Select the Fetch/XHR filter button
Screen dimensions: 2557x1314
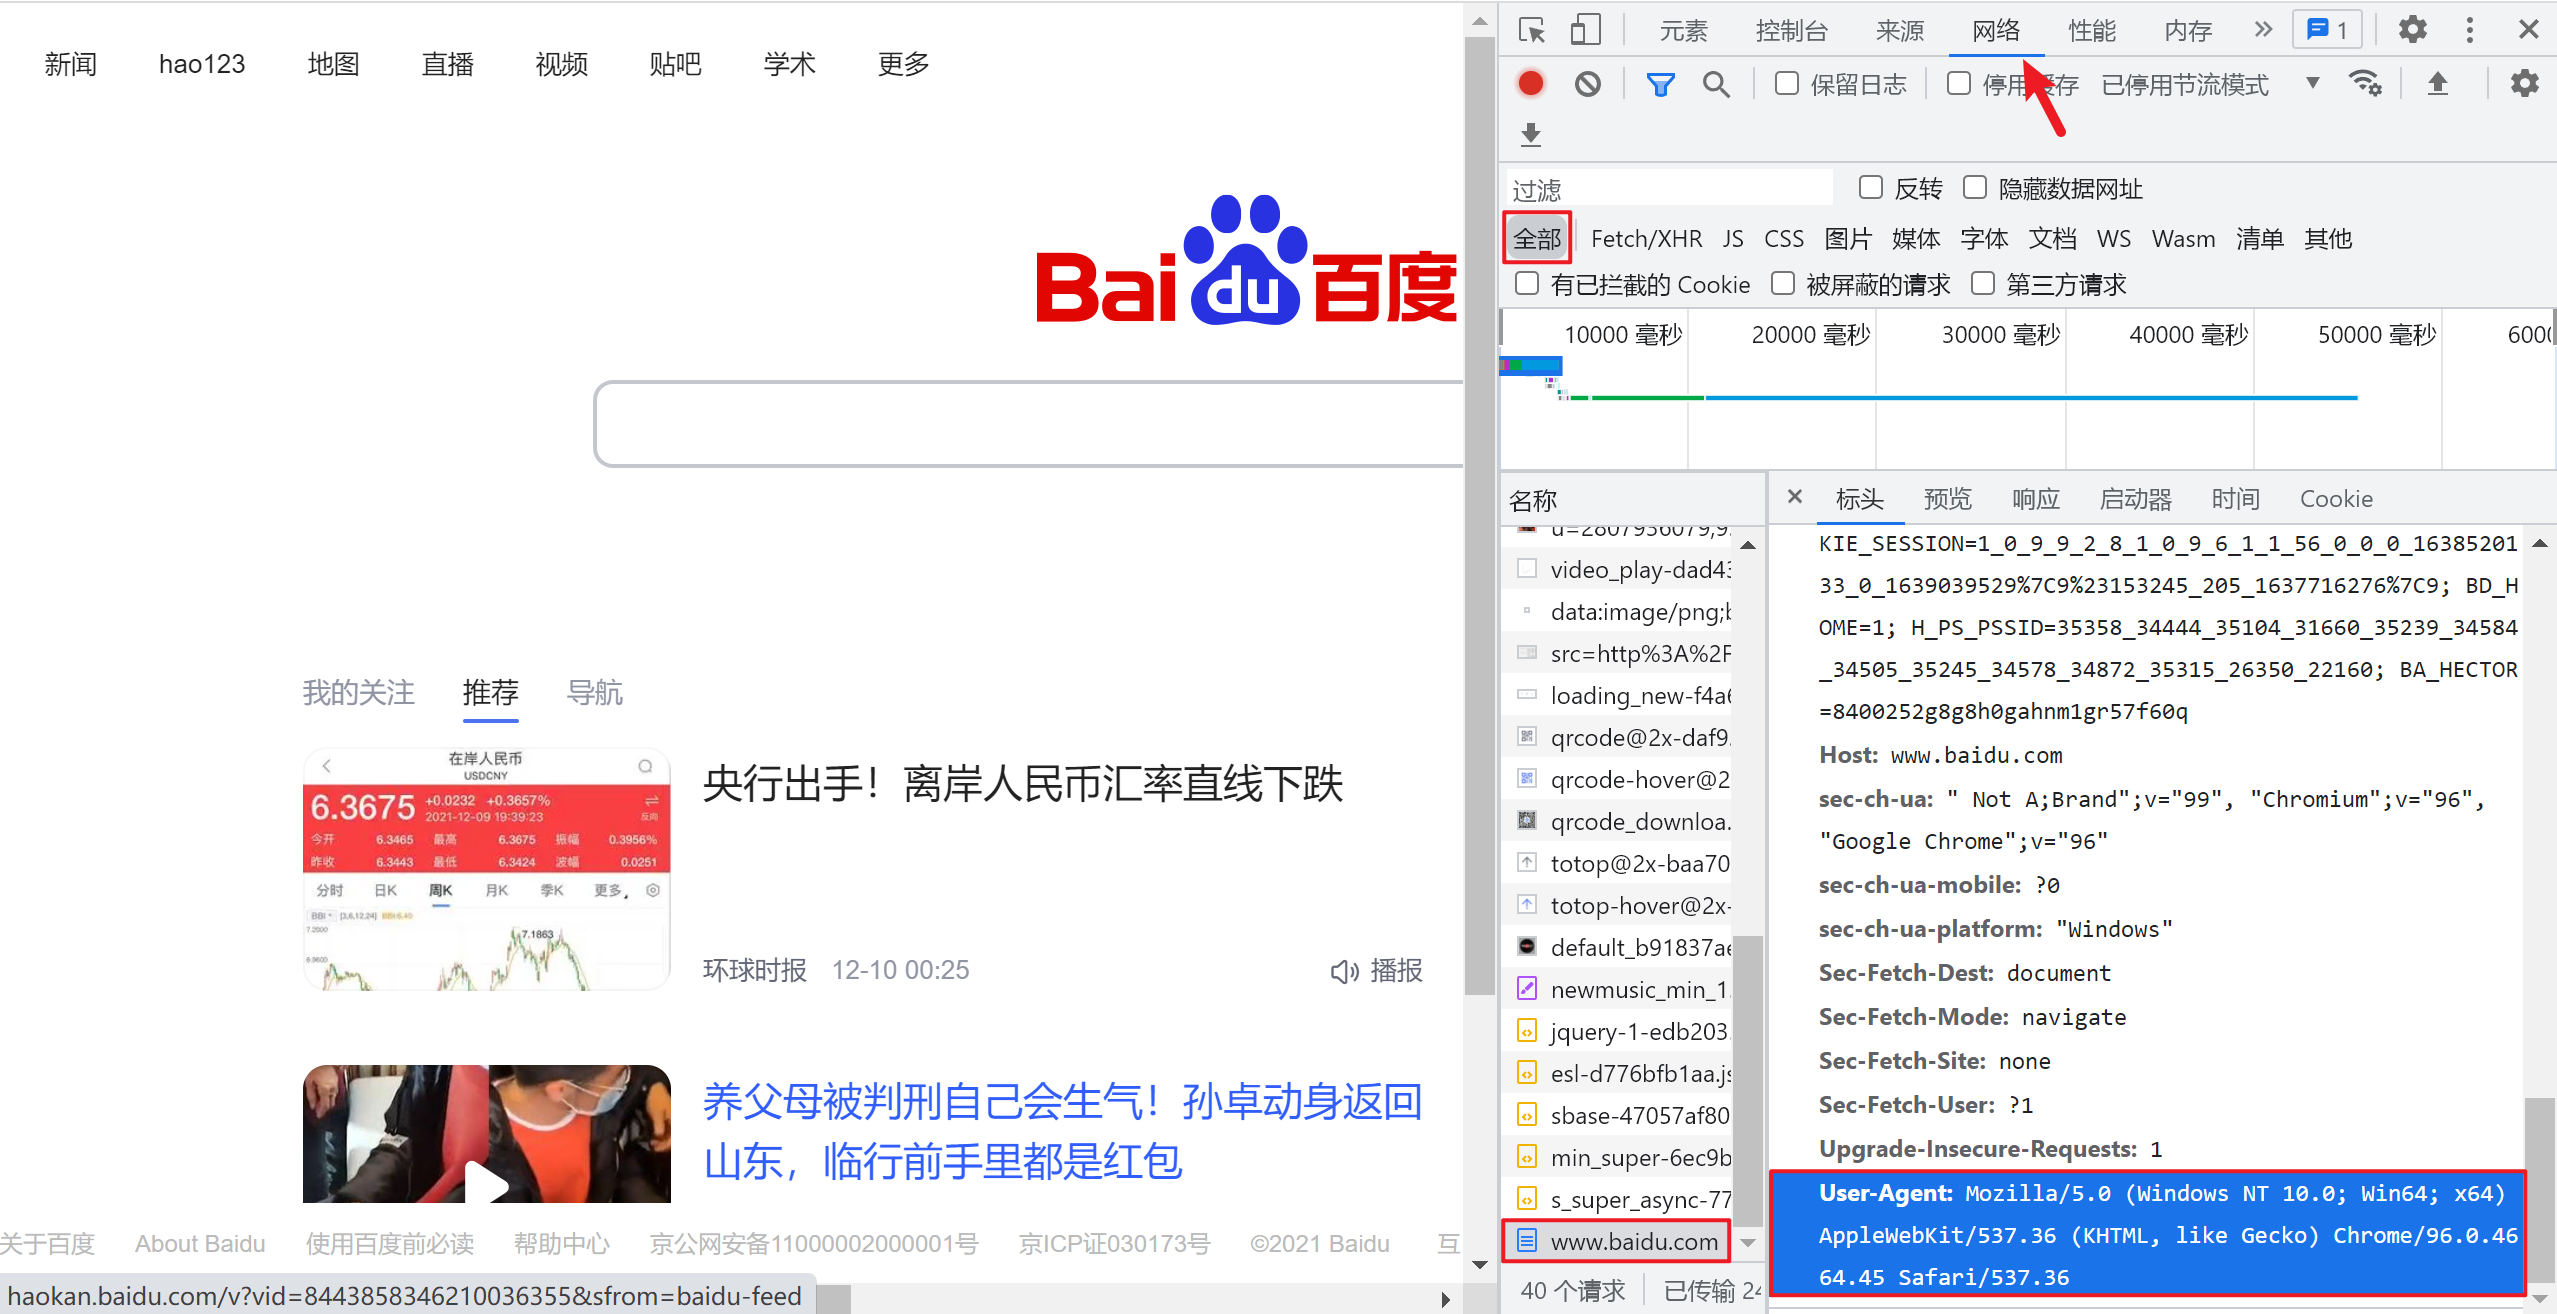[x=1646, y=239]
